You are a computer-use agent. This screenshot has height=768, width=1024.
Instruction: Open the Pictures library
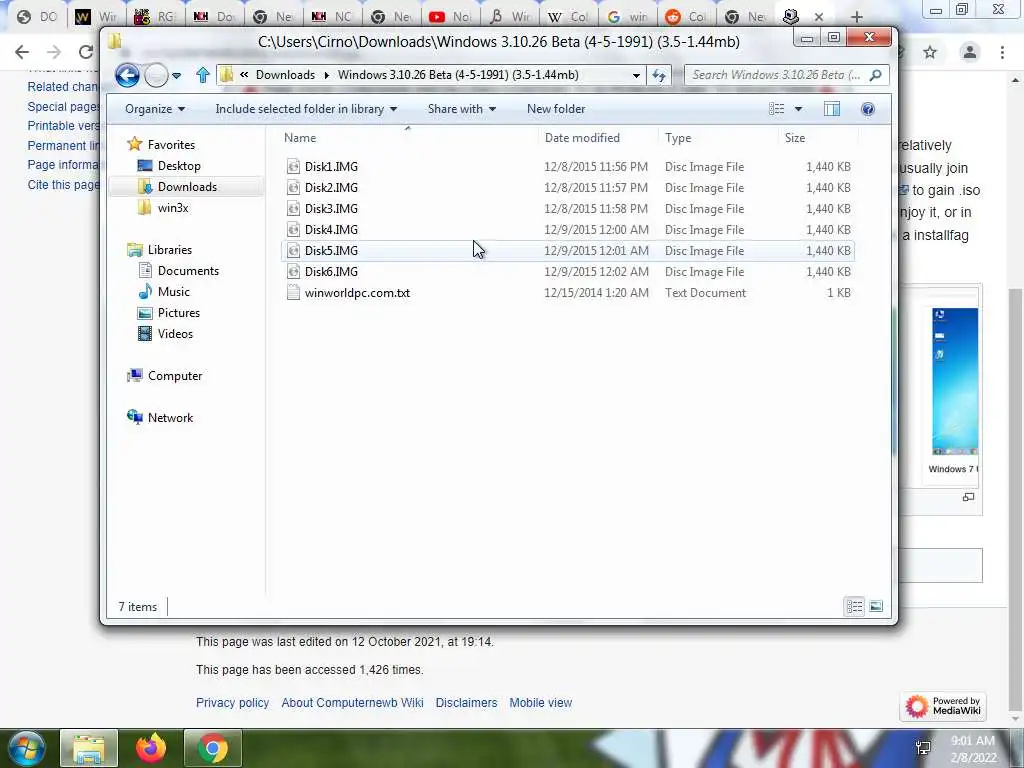[x=178, y=312]
